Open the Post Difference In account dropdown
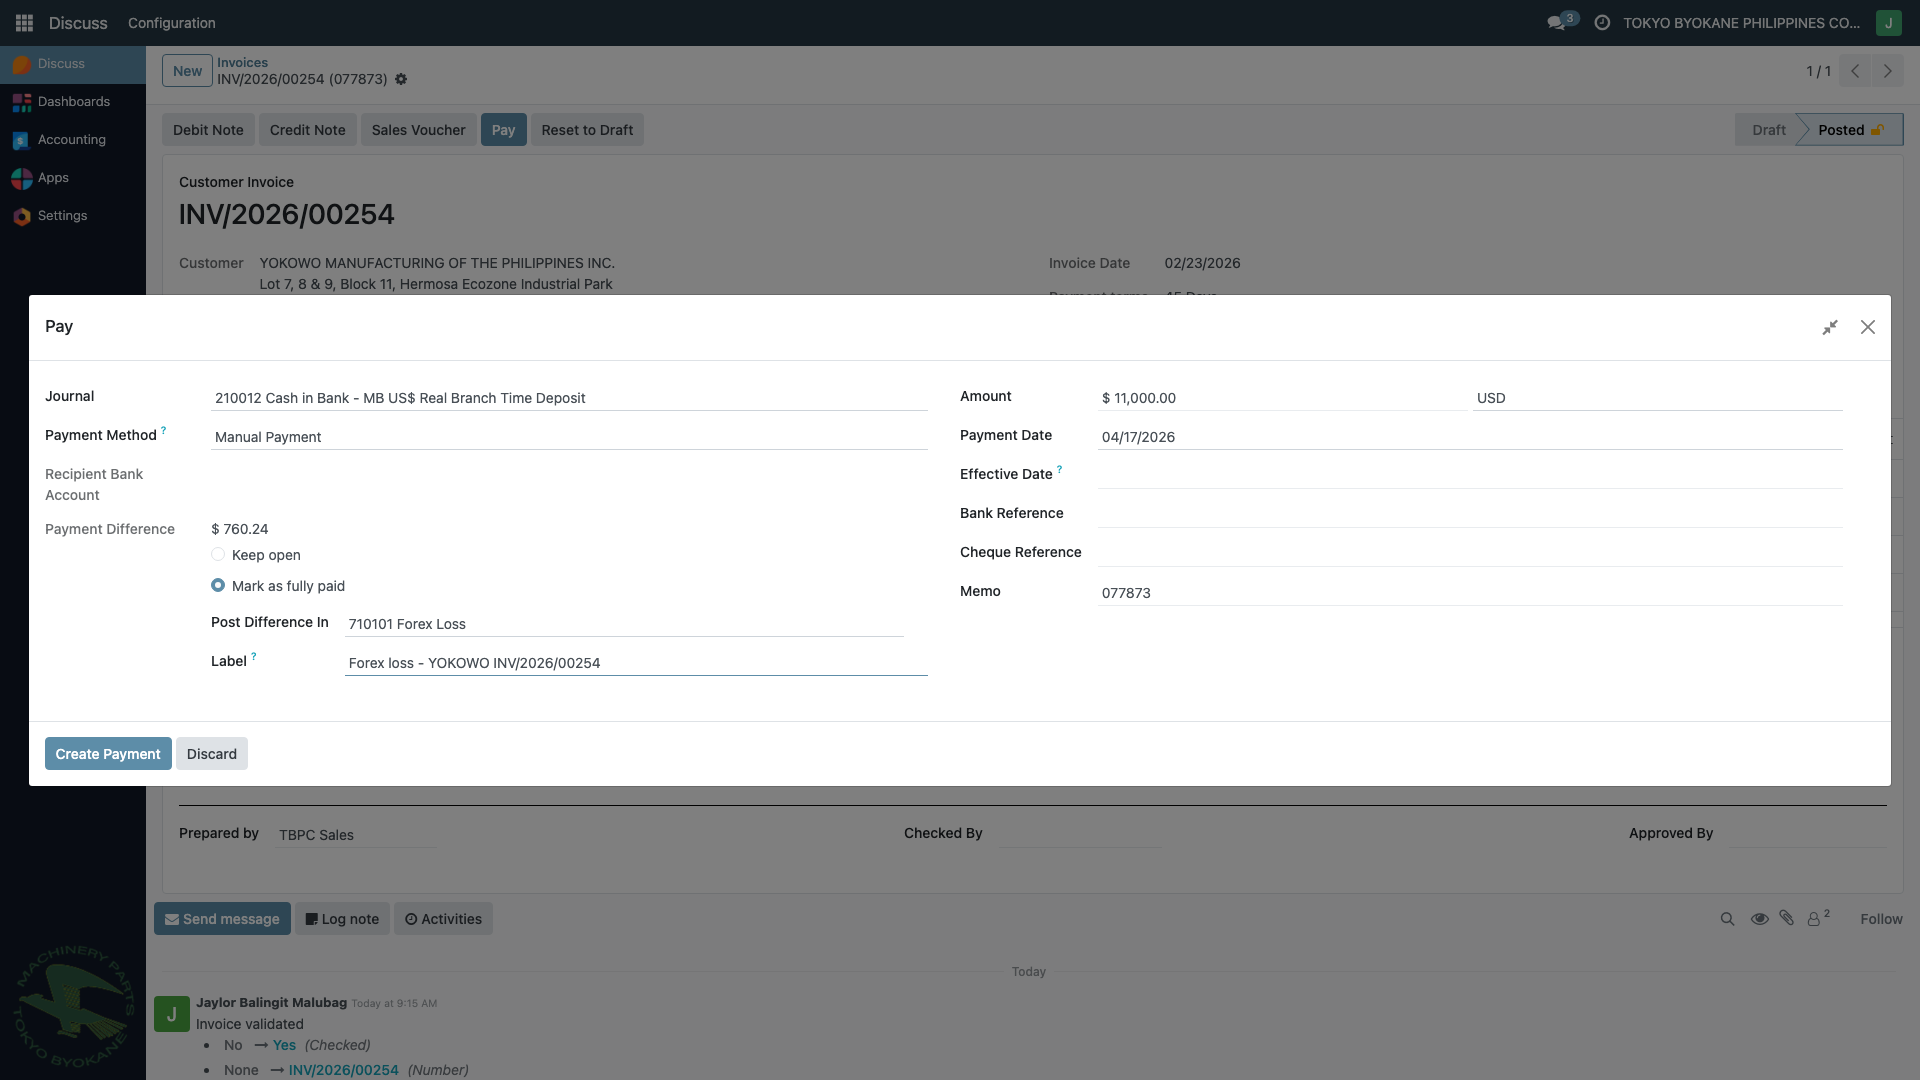This screenshot has width=1920, height=1080. coord(623,624)
